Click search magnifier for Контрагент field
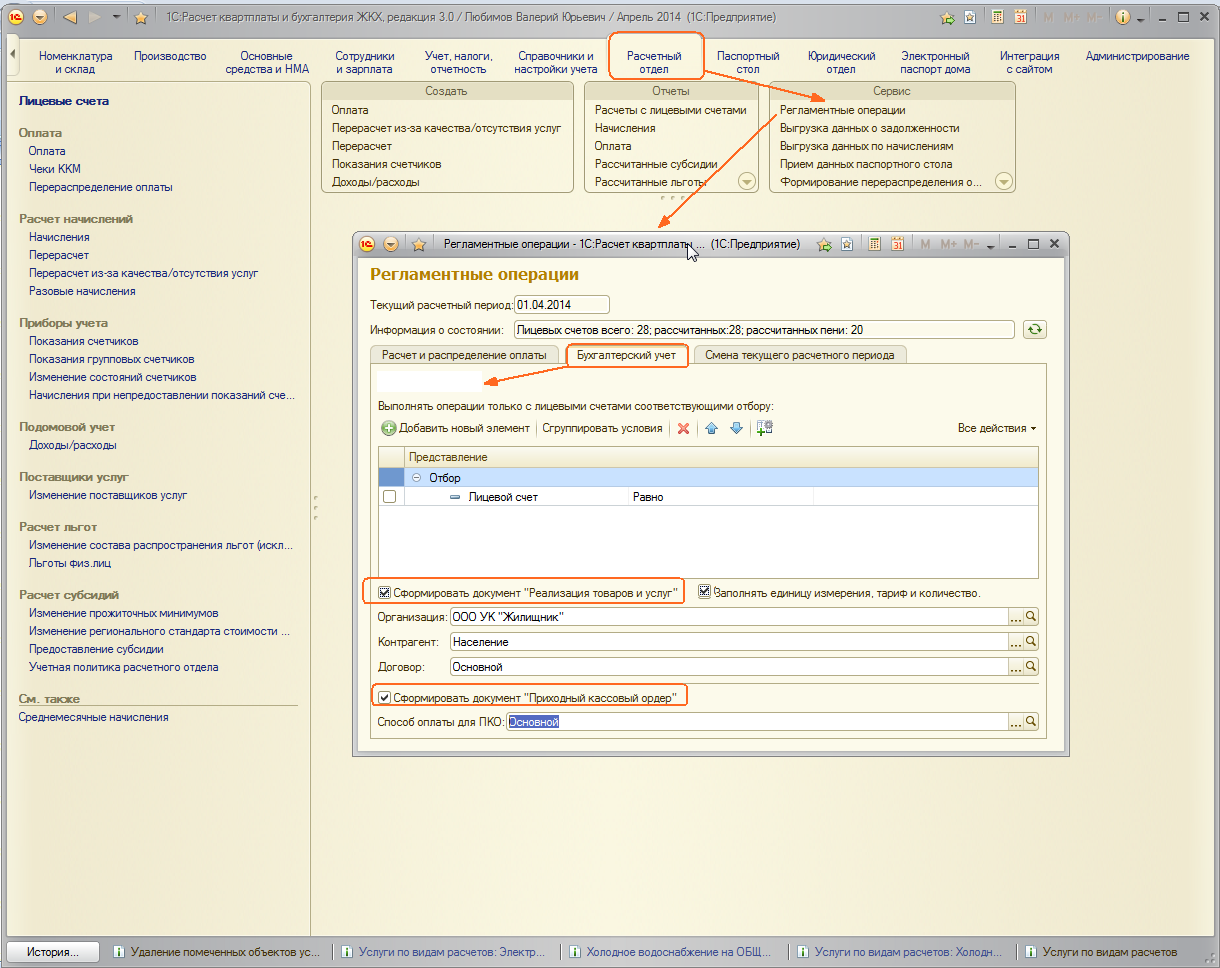The image size is (1220, 968). [1031, 642]
